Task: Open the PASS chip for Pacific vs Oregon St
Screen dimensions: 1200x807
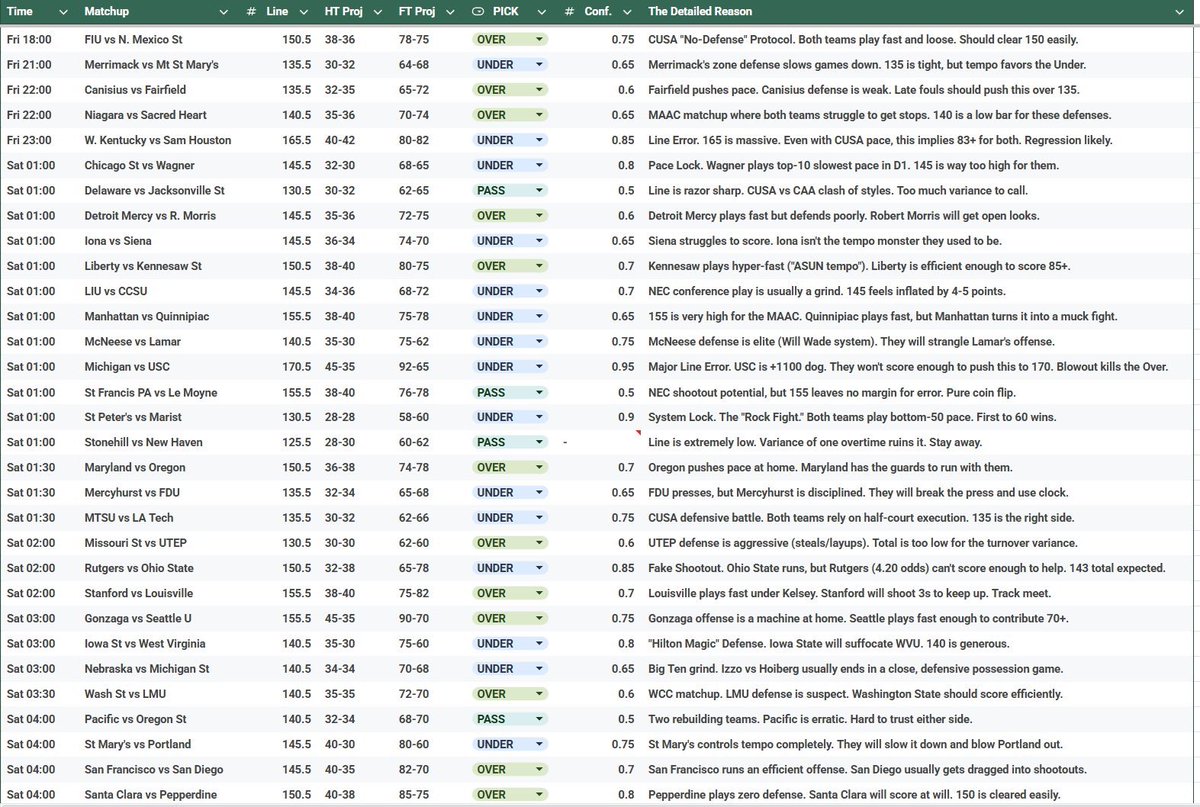Action: 510,719
